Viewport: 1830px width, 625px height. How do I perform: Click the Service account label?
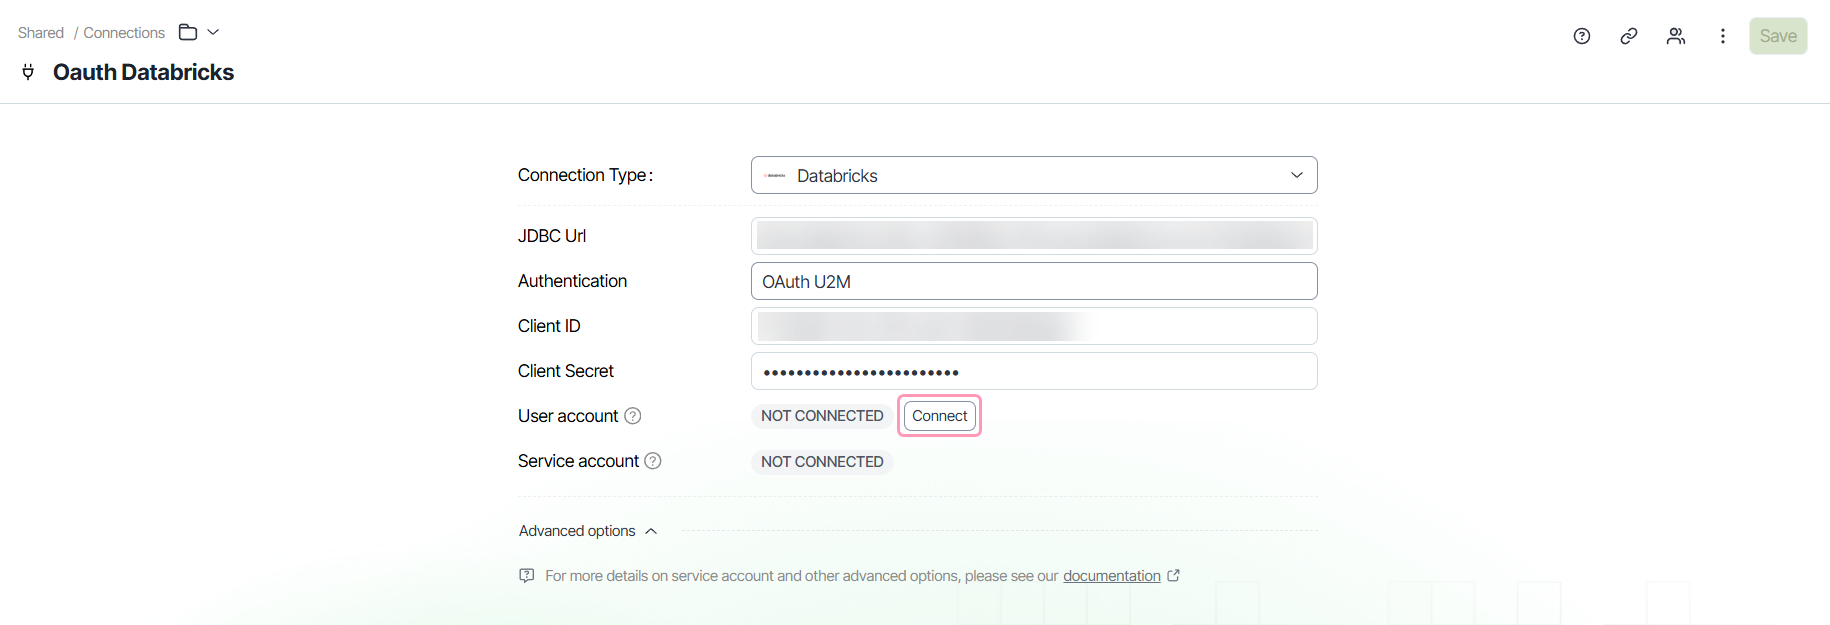pyautogui.click(x=578, y=461)
